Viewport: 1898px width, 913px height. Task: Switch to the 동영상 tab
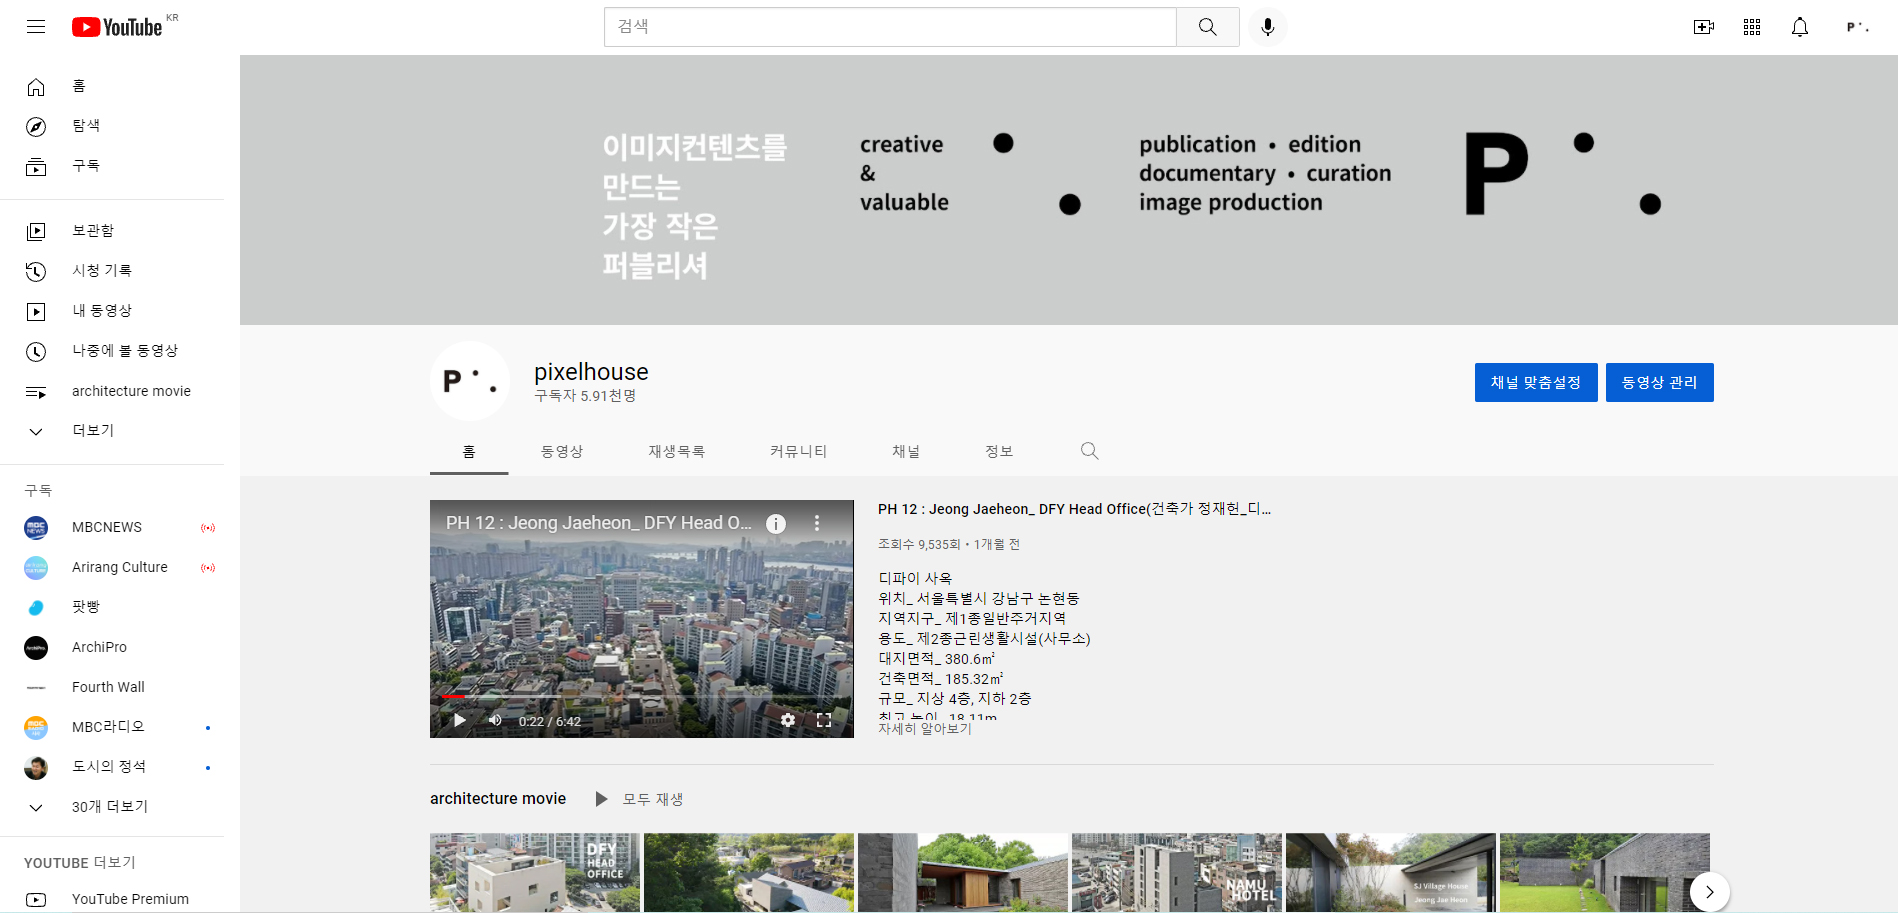tap(562, 451)
